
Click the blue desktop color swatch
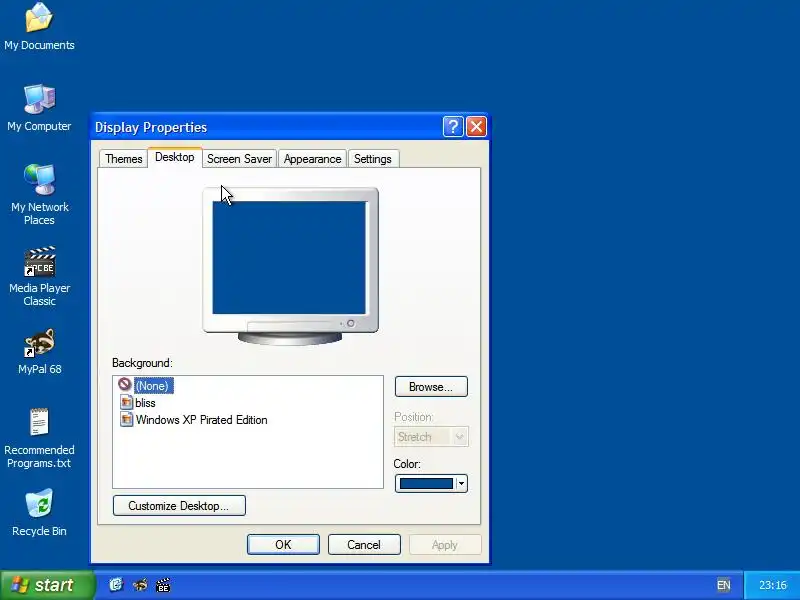tap(426, 483)
